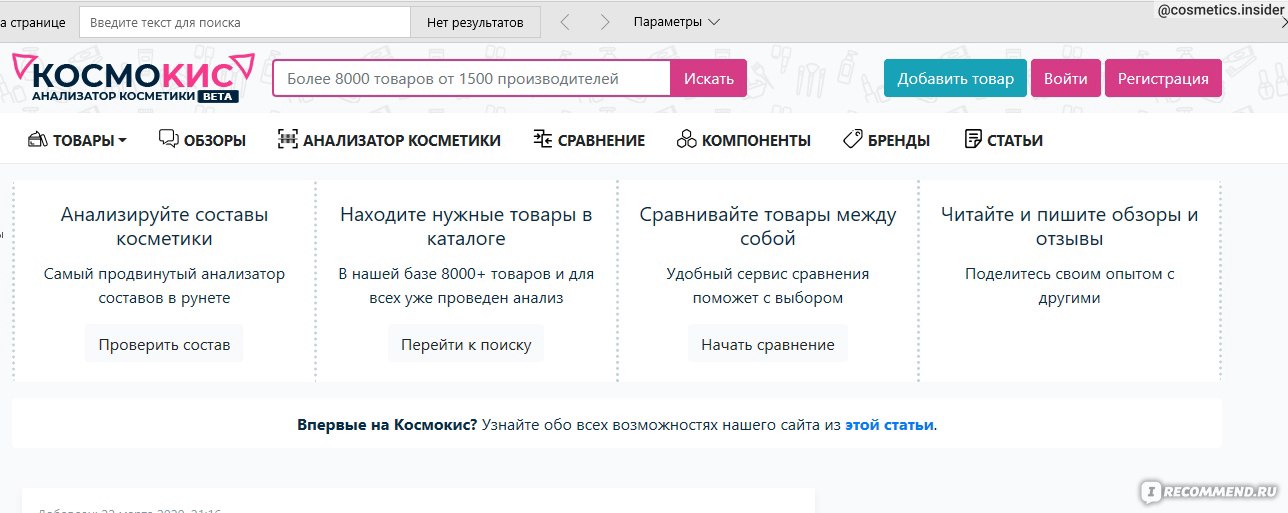Click the Войти login button

click(1066, 78)
